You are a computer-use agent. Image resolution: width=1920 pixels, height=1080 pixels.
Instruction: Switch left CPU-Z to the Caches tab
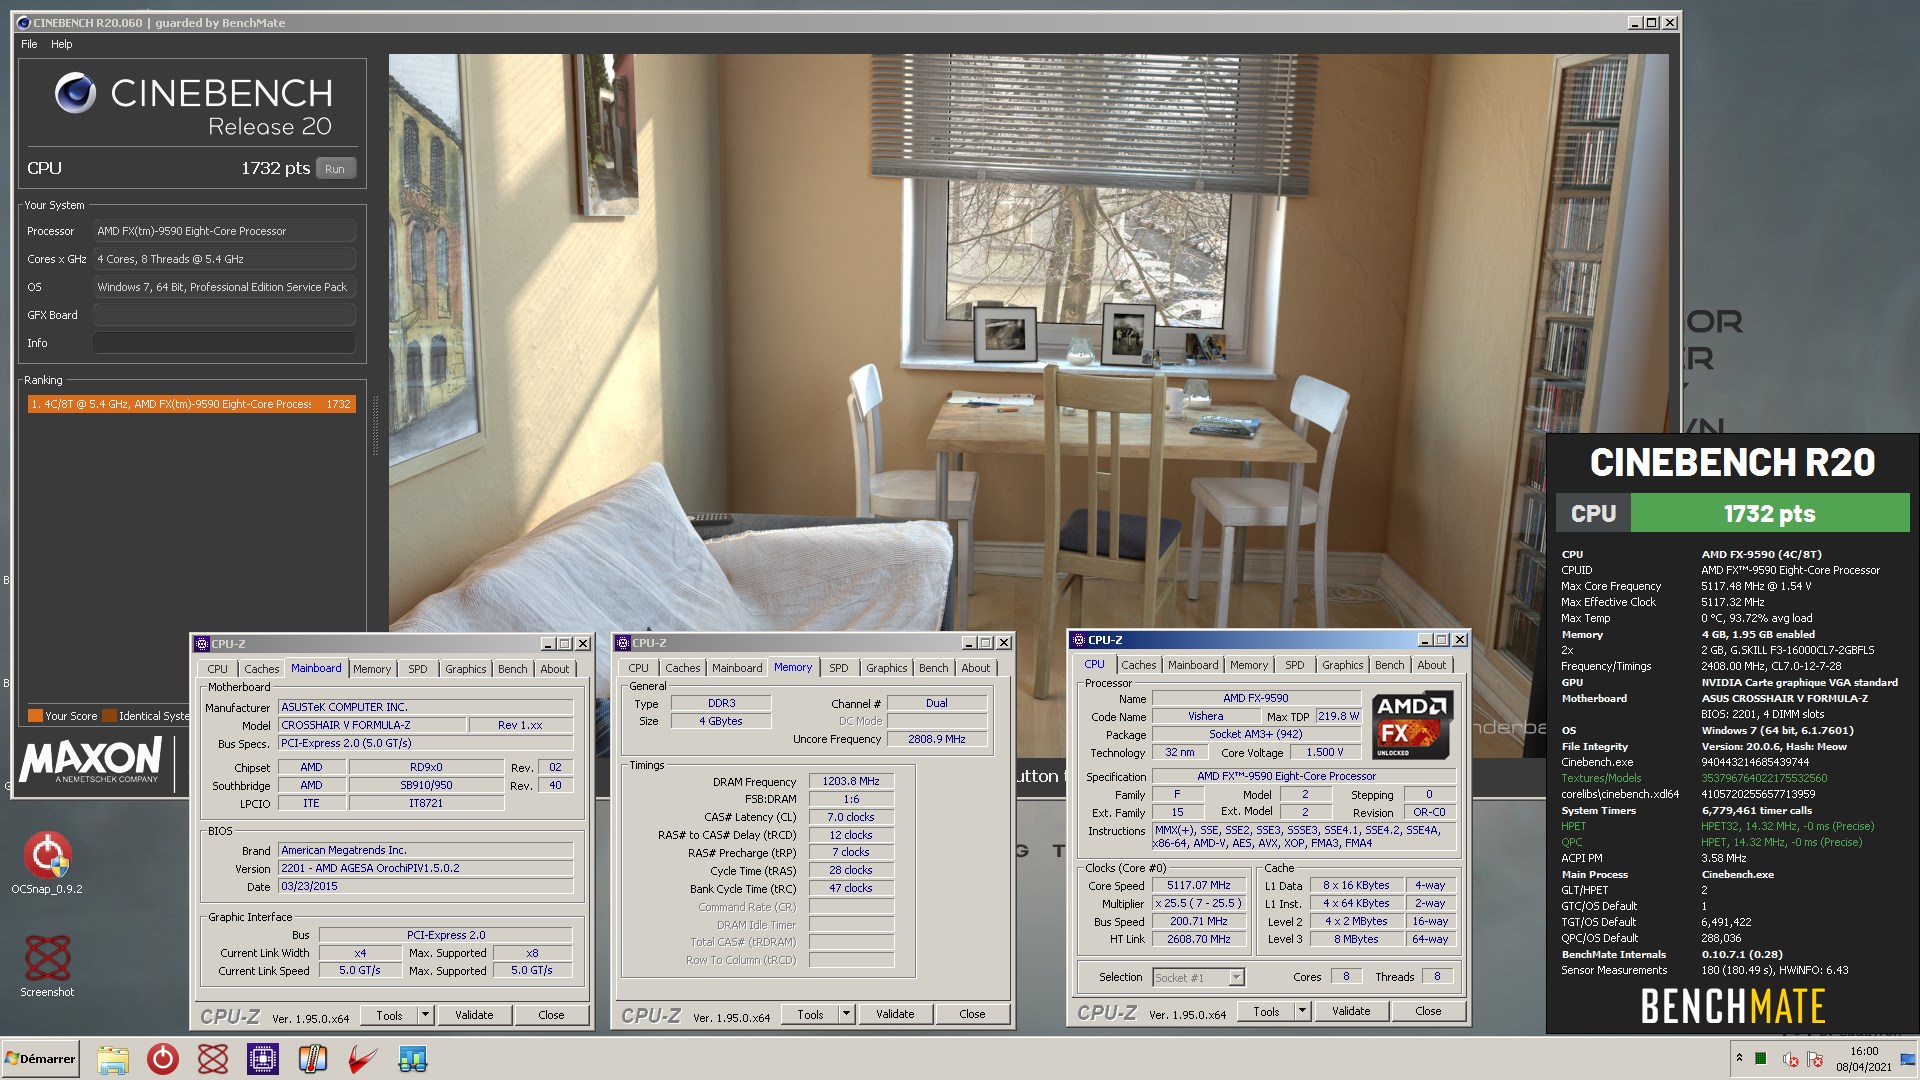(262, 669)
